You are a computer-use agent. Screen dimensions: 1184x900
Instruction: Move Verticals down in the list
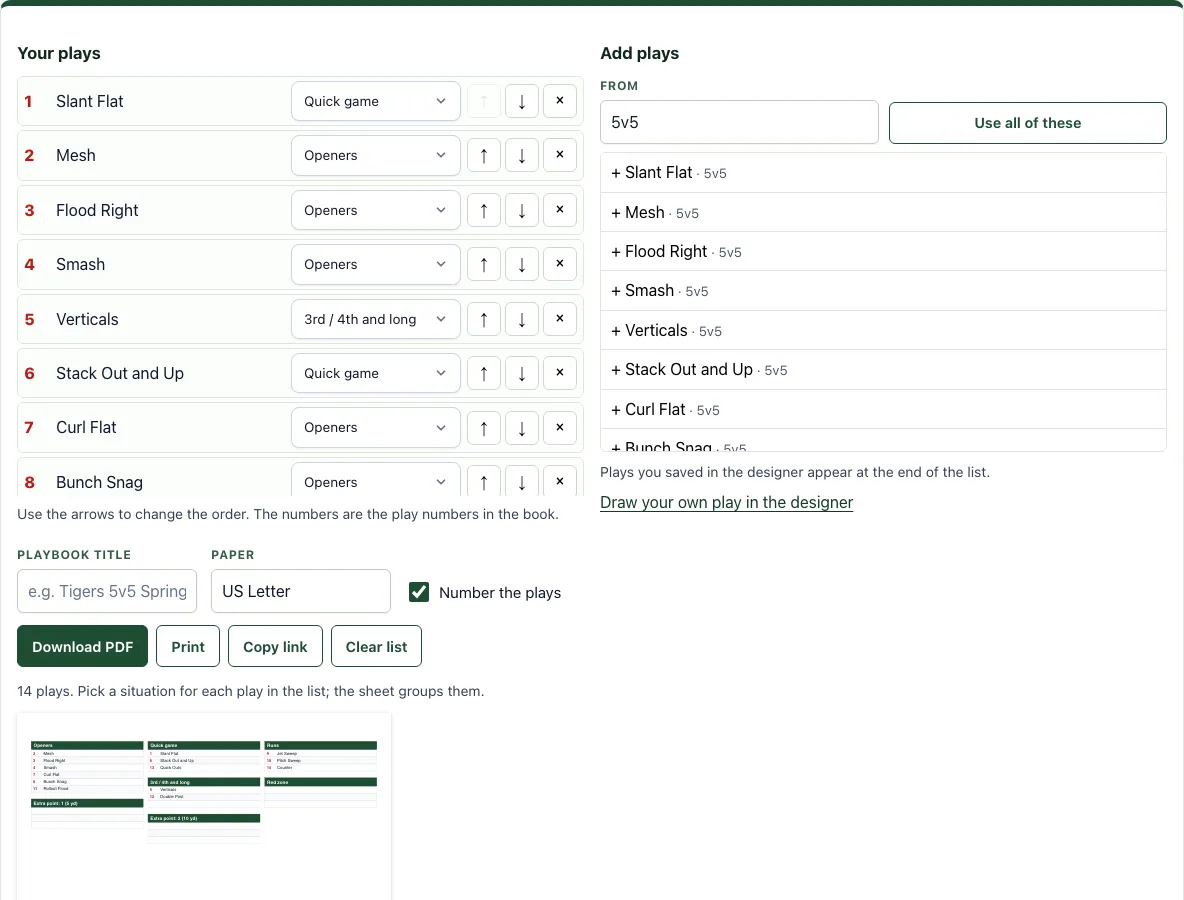click(522, 319)
